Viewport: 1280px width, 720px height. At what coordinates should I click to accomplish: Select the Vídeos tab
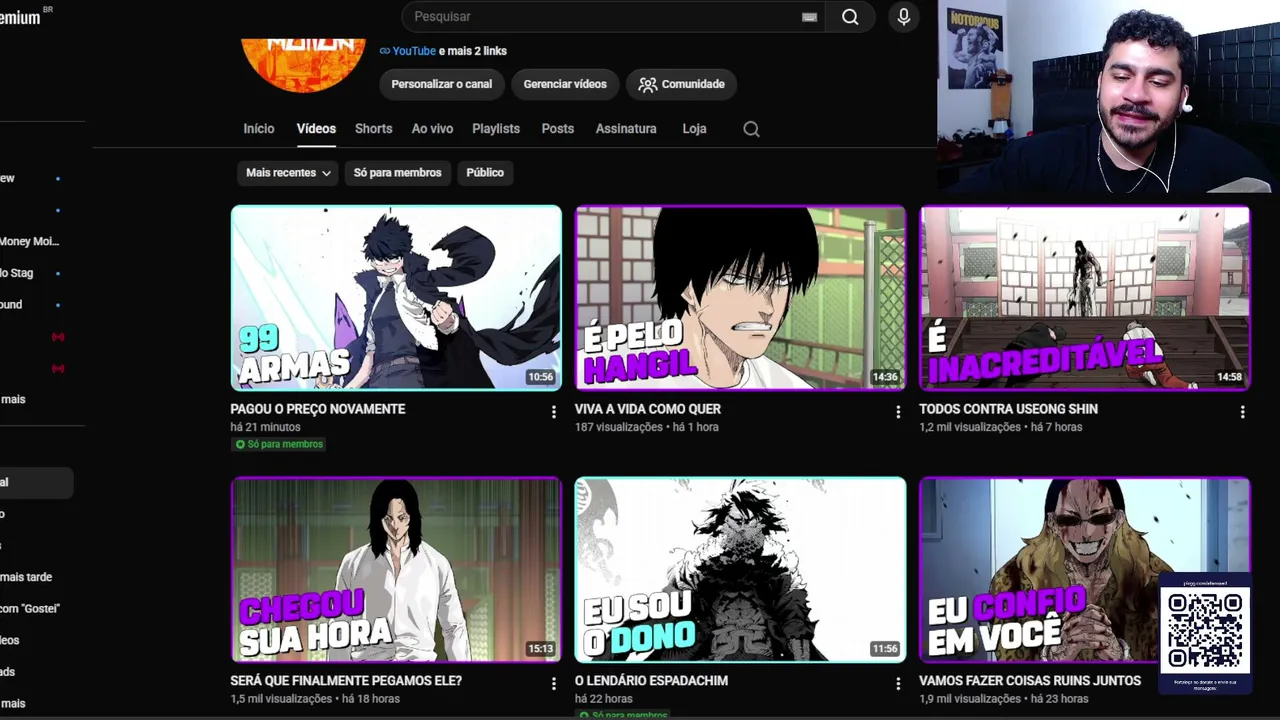click(316, 129)
